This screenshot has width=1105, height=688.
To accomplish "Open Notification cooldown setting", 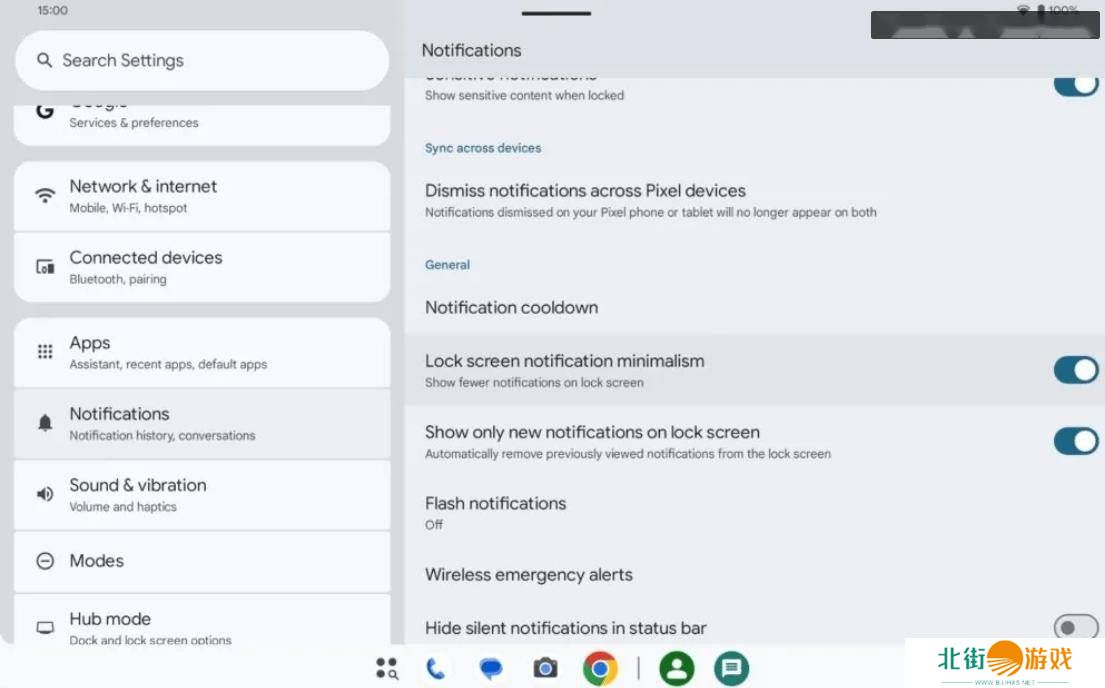I will [511, 308].
